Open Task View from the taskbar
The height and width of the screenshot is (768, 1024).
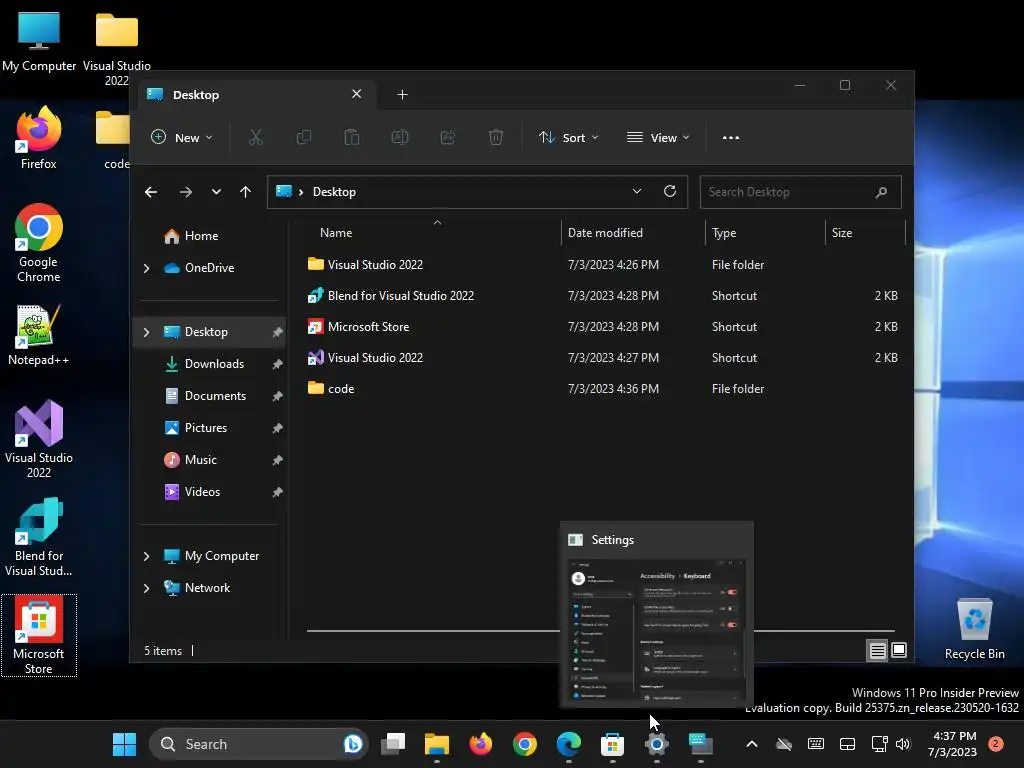393,744
